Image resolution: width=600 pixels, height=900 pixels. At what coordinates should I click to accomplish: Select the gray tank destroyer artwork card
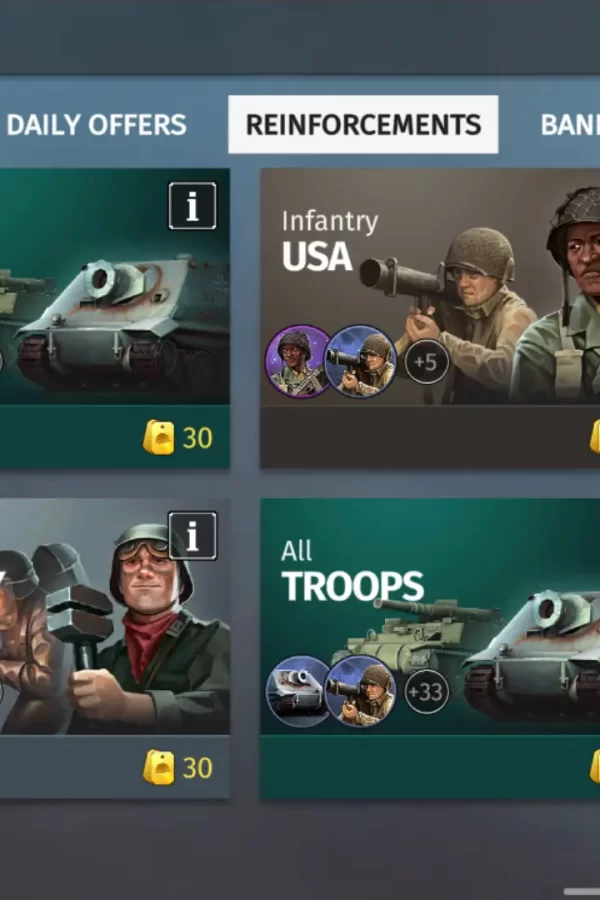[115, 287]
